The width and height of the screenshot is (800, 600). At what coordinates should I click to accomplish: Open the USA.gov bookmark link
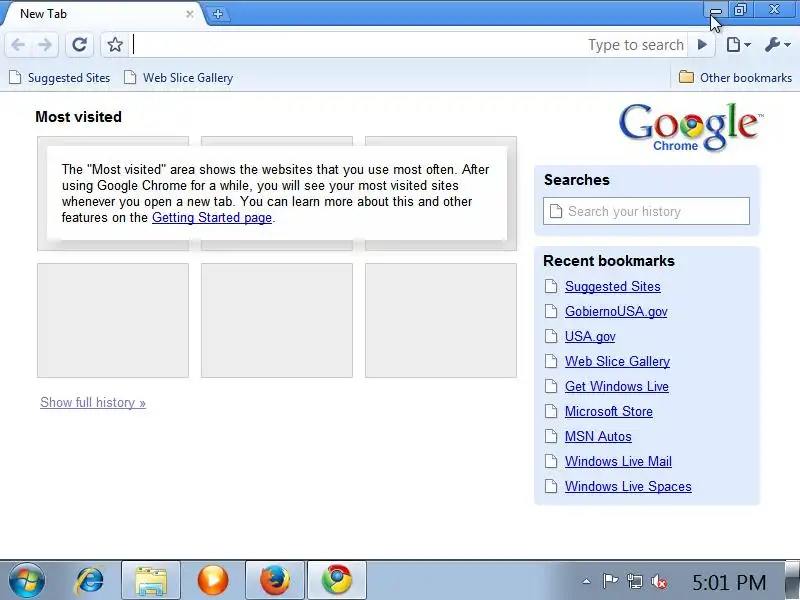pos(590,336)
